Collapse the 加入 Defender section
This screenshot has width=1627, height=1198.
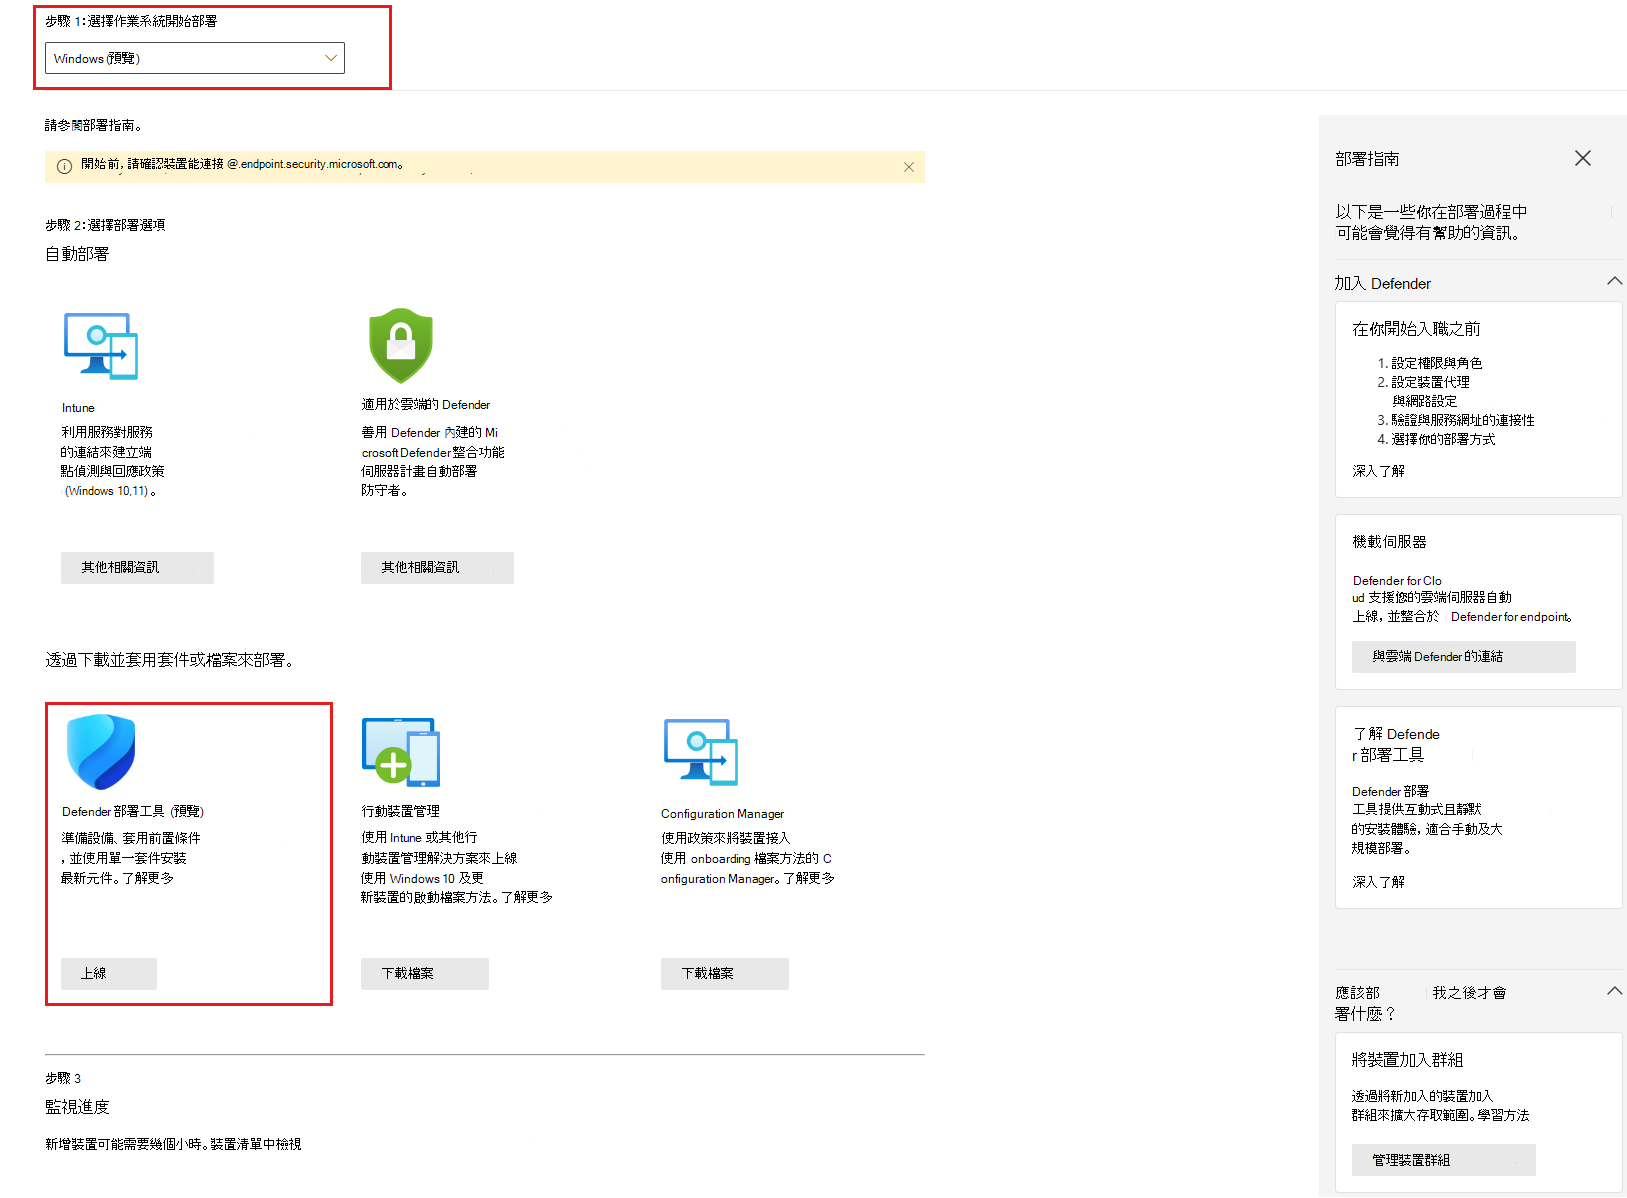(1614, 282)
